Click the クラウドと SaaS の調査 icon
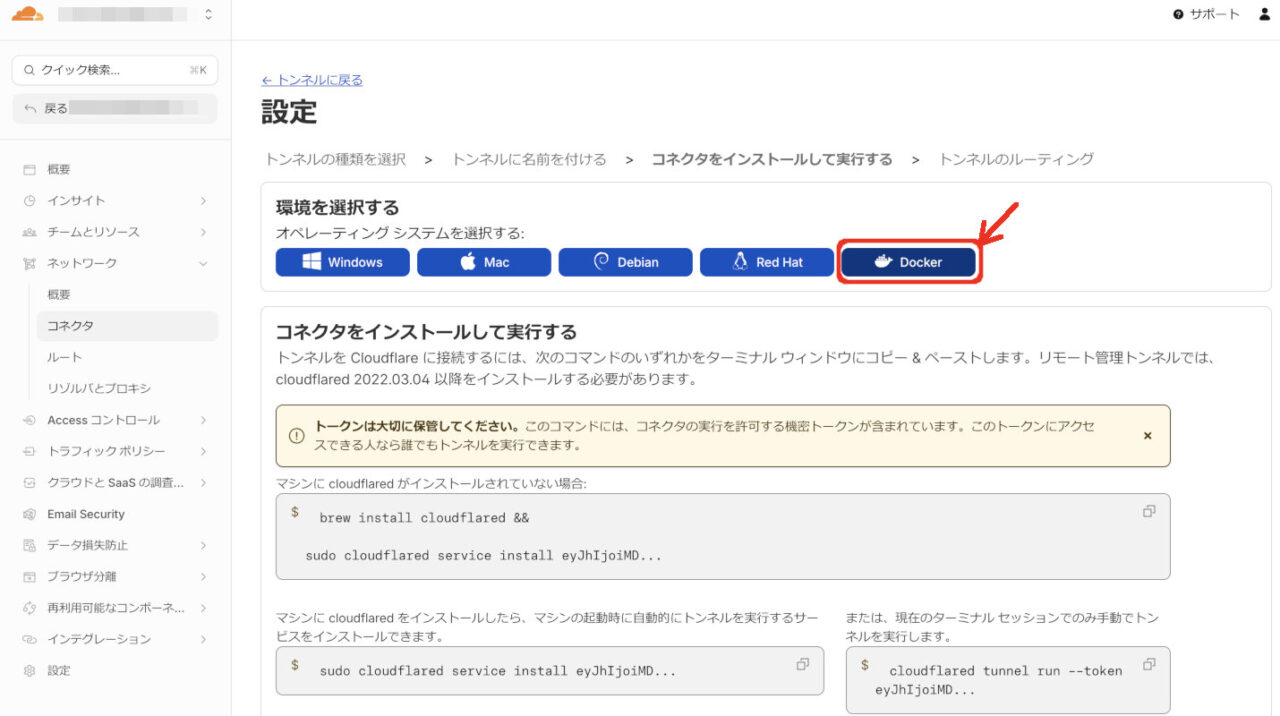The image size is (1280, 716). (29, 482)
